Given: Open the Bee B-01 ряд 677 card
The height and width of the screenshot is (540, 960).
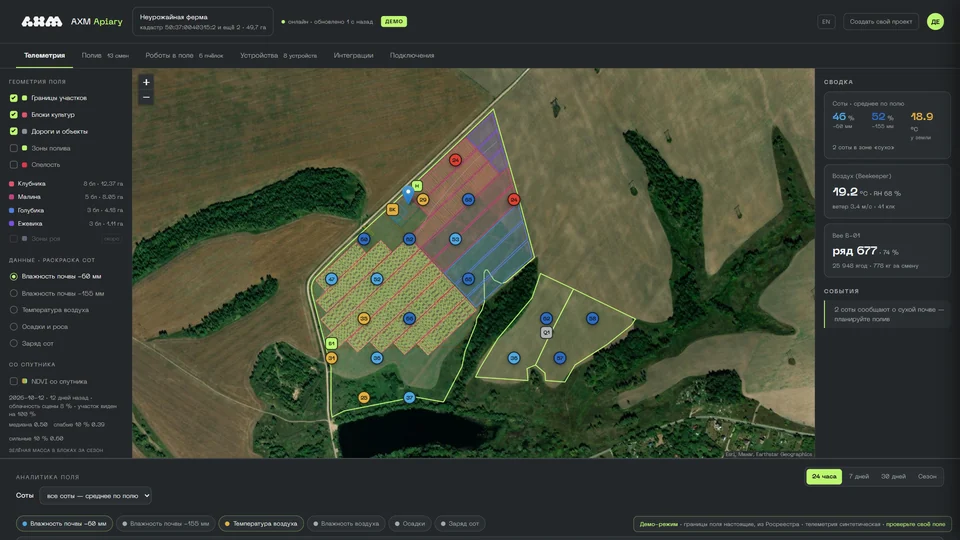Looking at the screenshot, I should [887, 250].
